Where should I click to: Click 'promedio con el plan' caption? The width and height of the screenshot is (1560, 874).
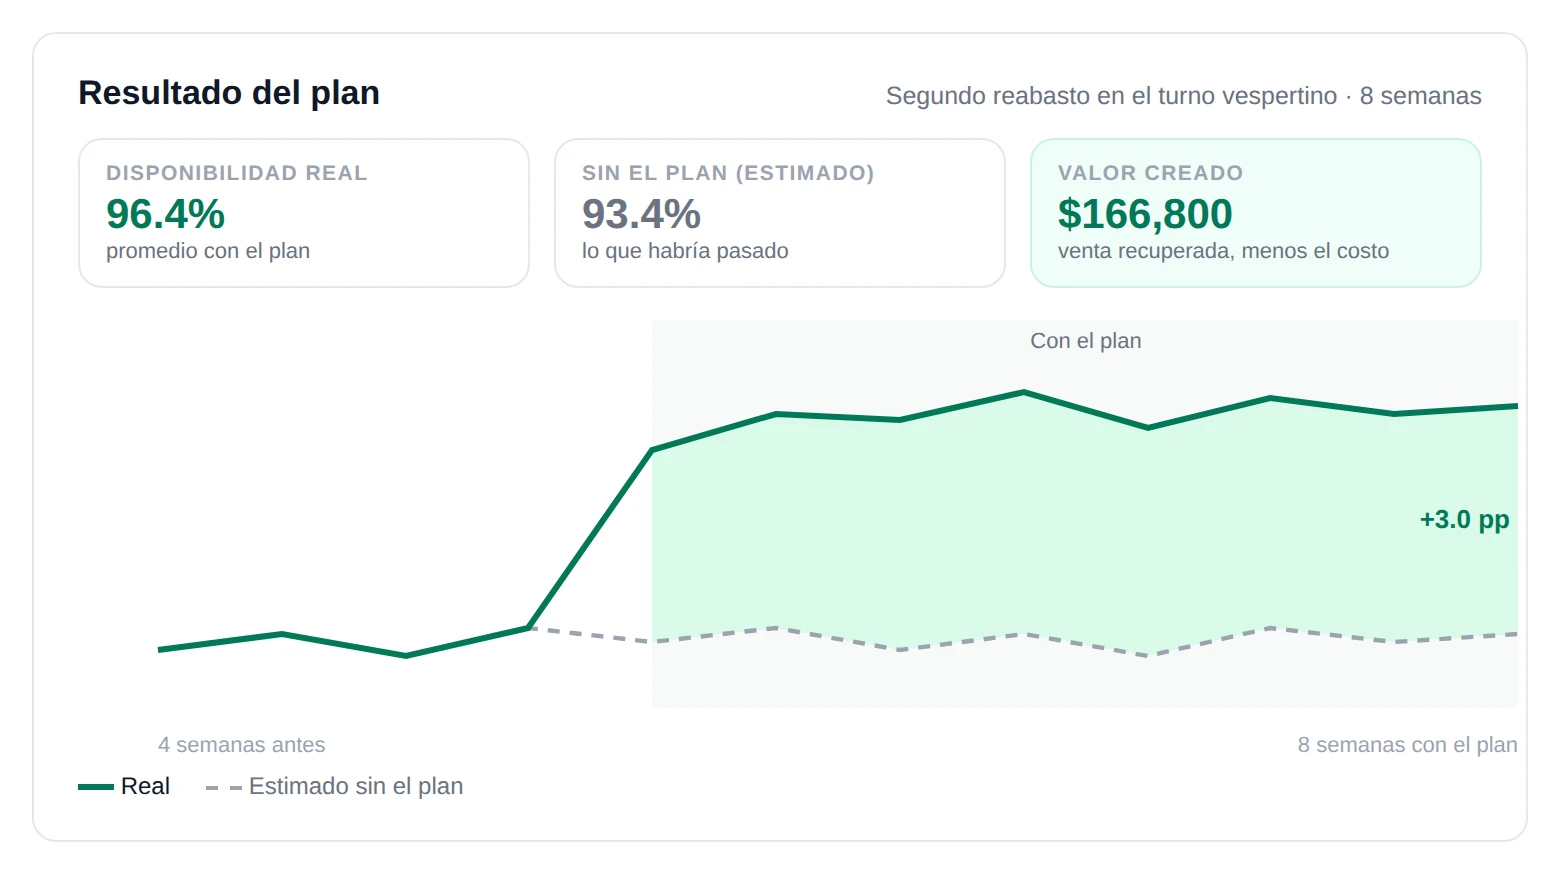208,251
